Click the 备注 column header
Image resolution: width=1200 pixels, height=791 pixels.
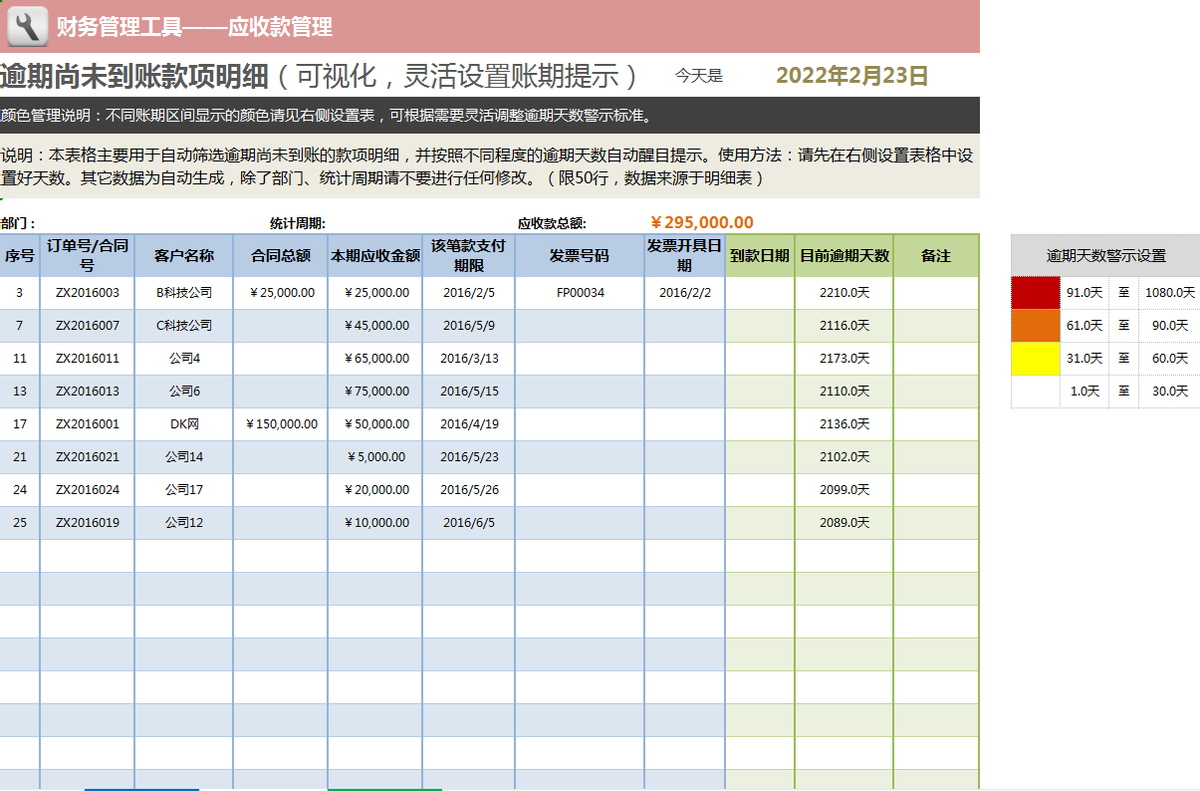(937, 255)
